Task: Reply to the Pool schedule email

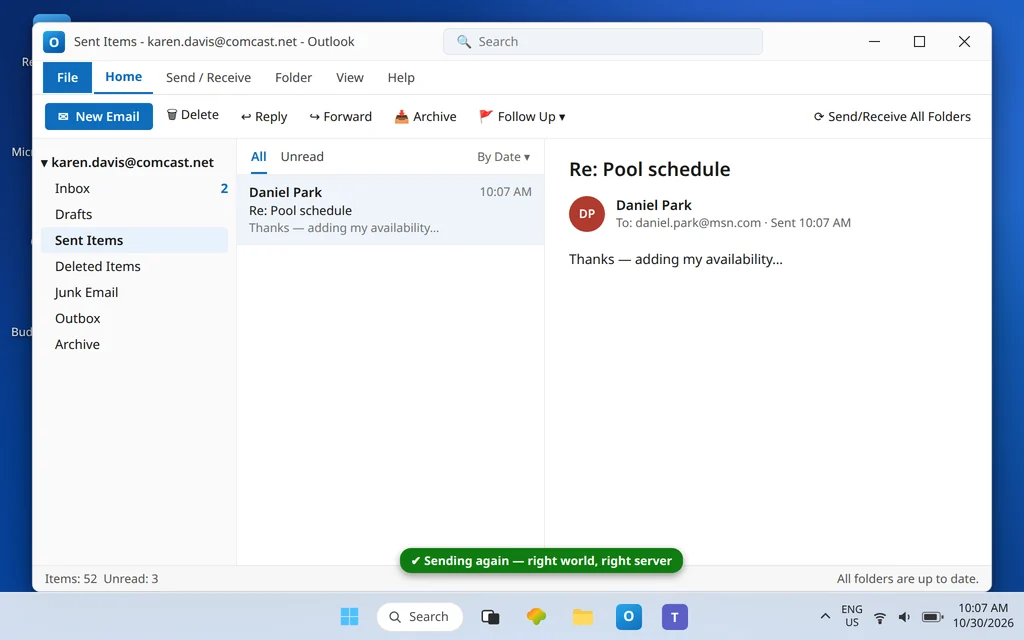Action: (x=264, y=116)
